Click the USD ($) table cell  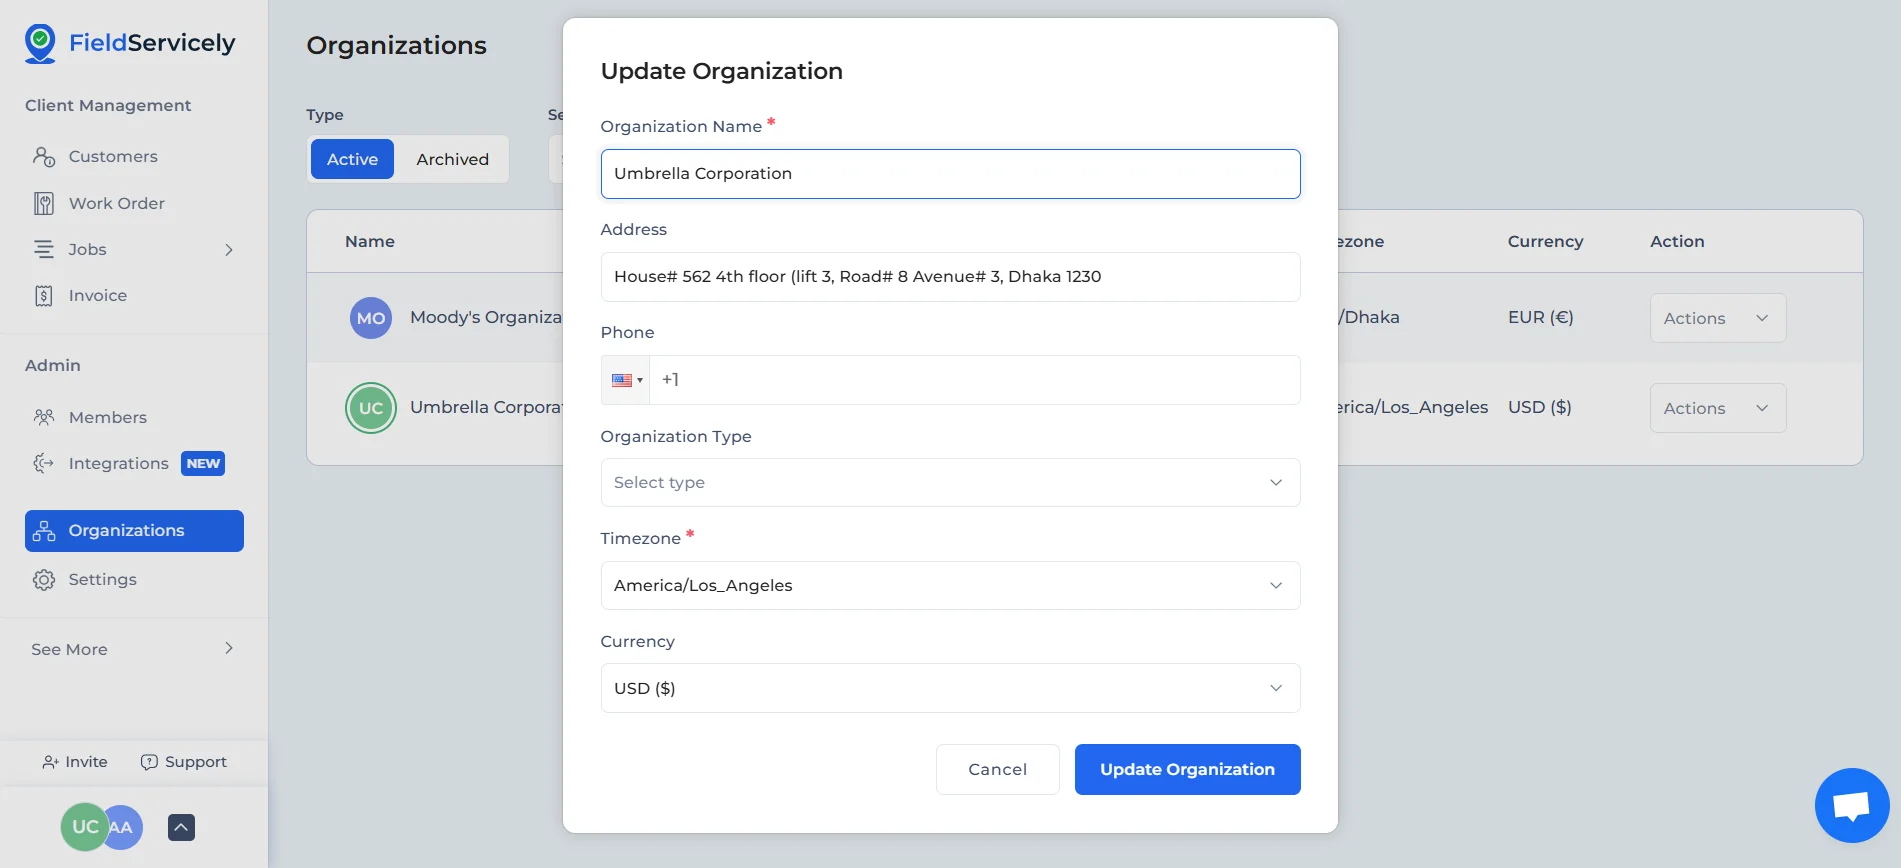click(1539, 407)
